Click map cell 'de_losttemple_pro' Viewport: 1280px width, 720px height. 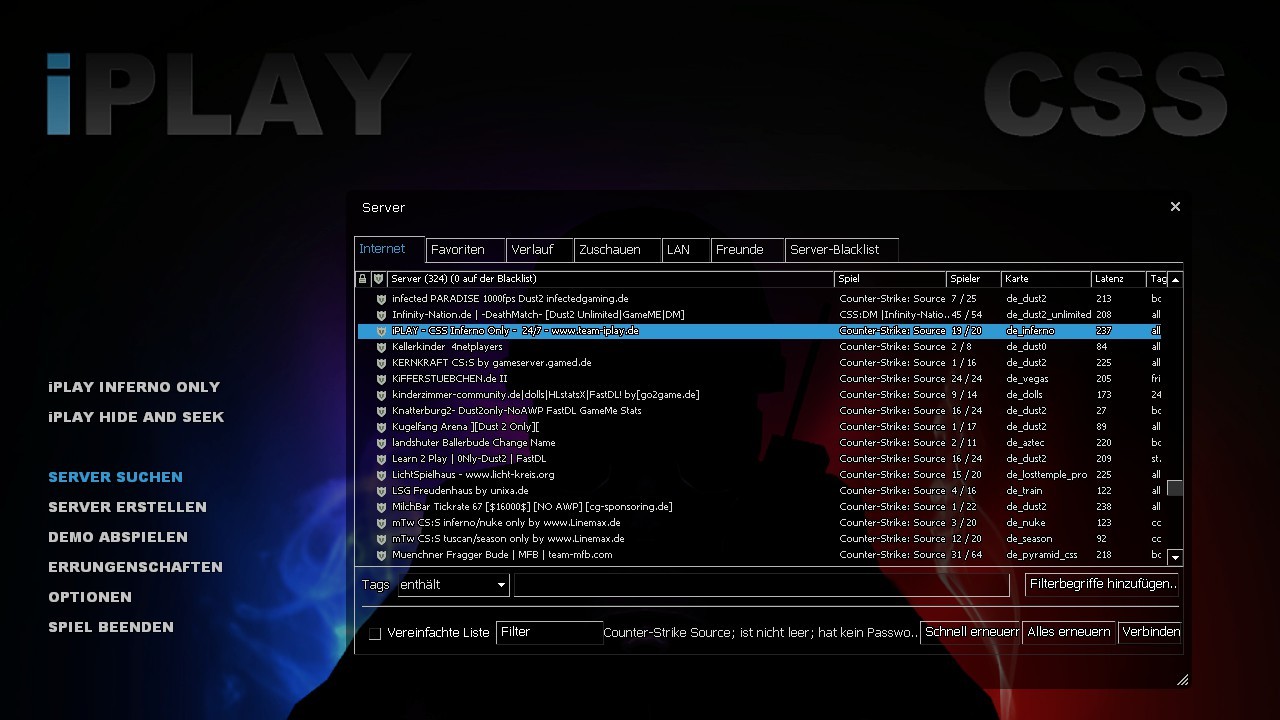[1046, 475]
